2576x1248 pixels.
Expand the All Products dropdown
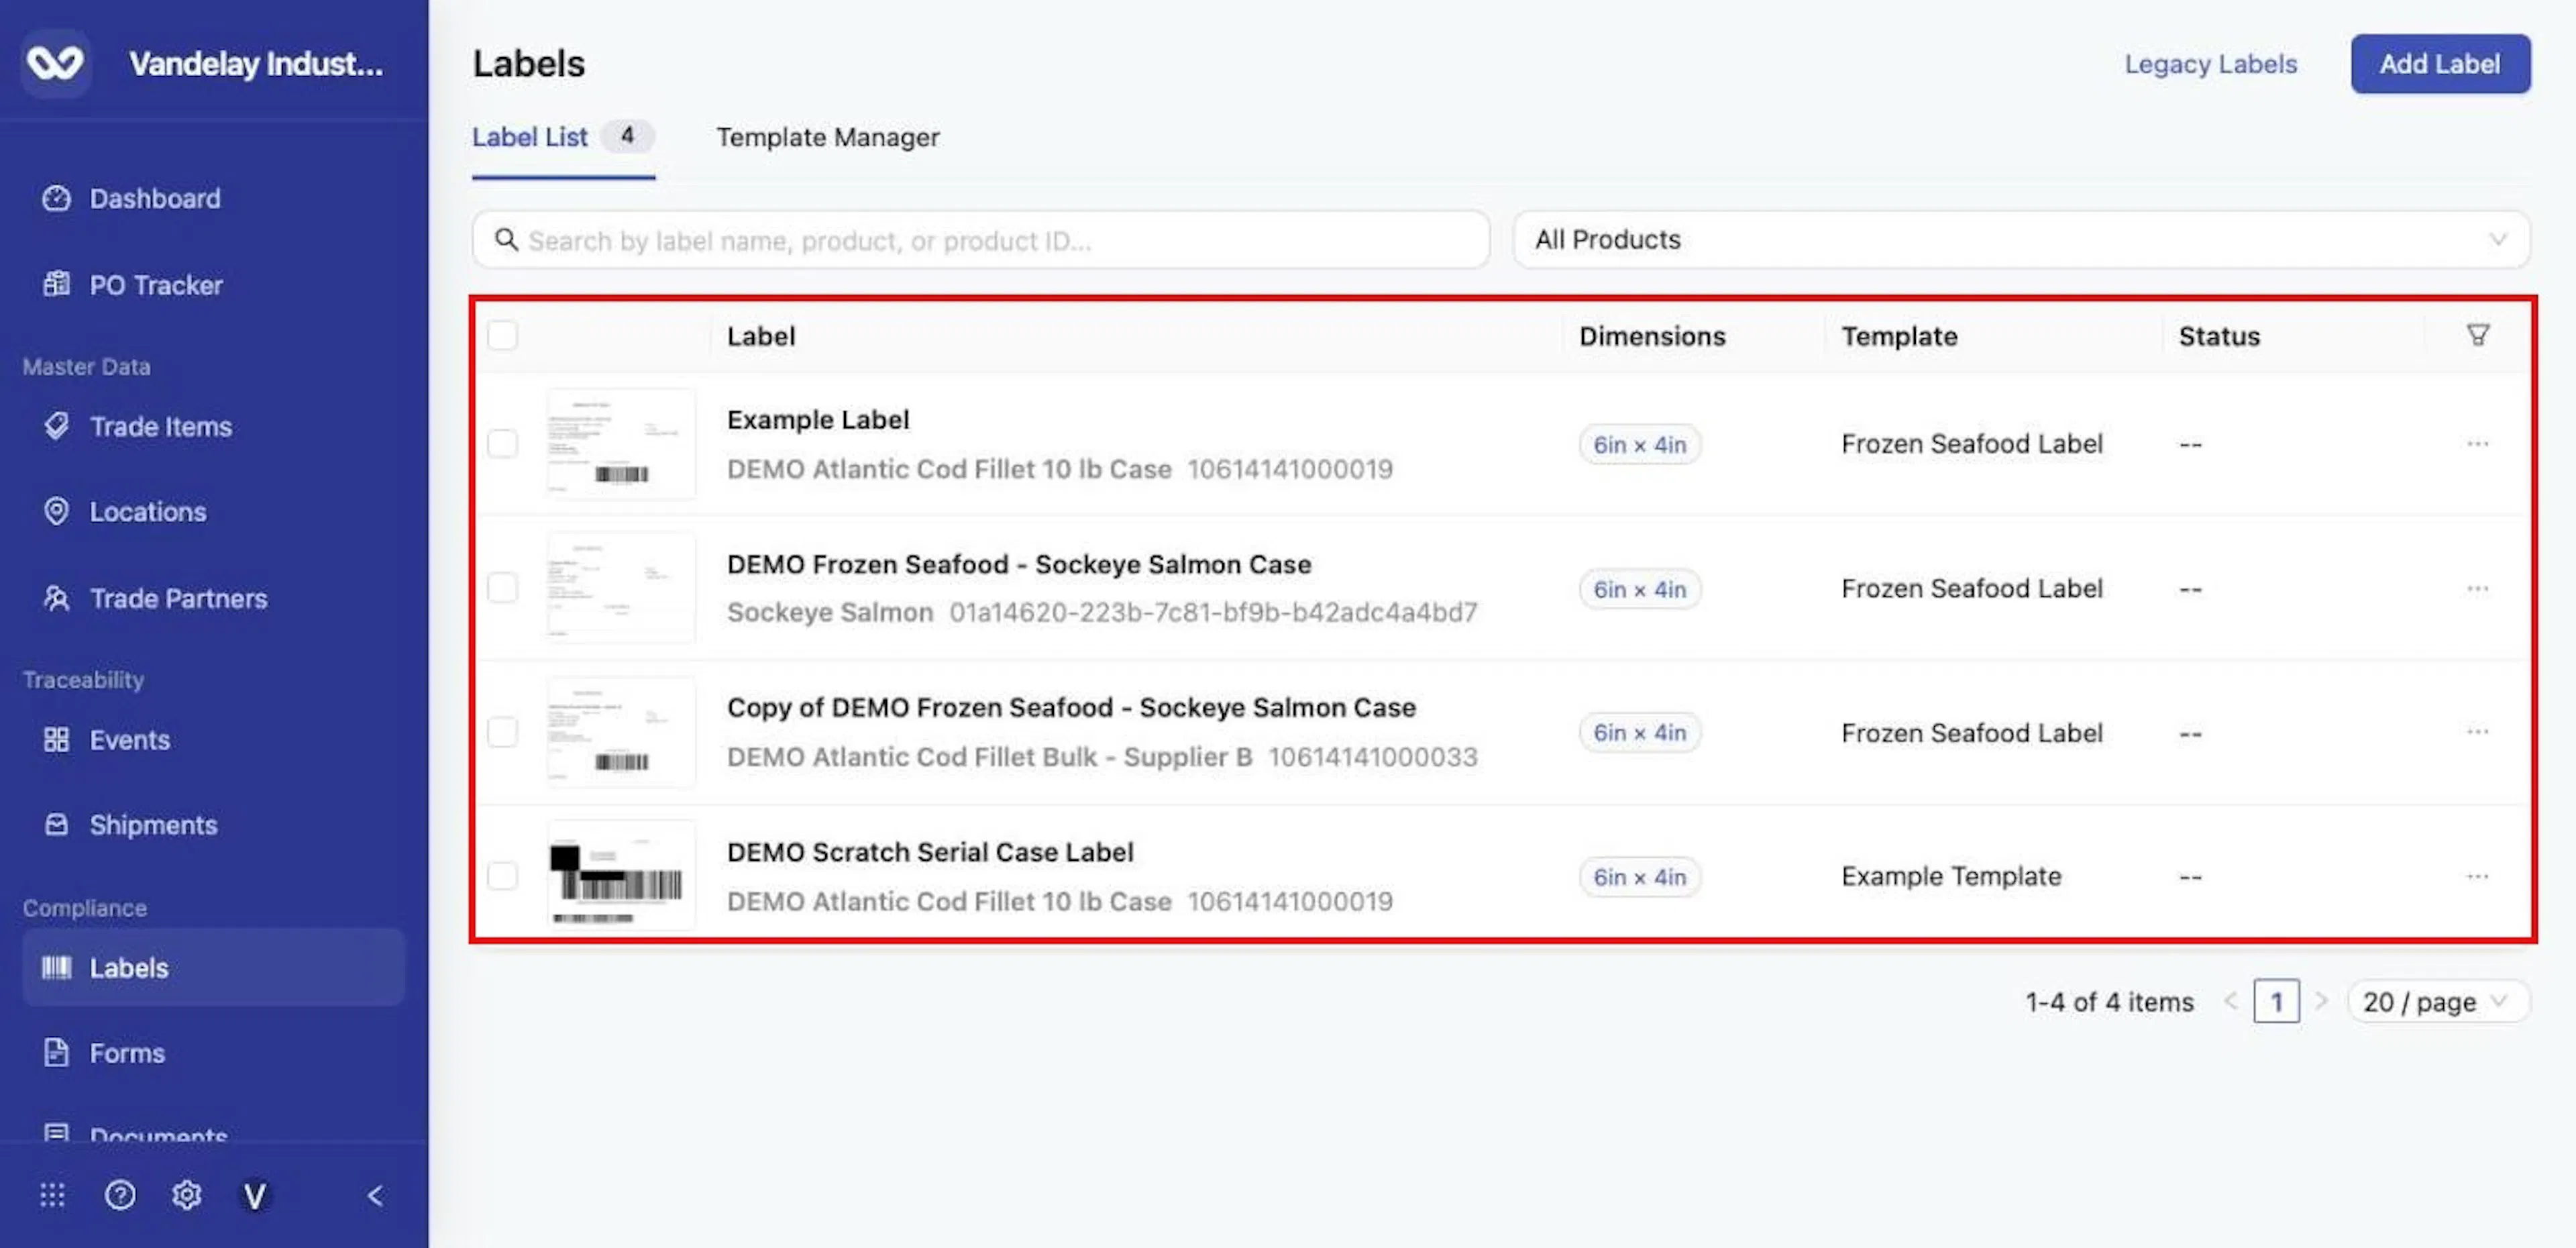coord(2021,240)
